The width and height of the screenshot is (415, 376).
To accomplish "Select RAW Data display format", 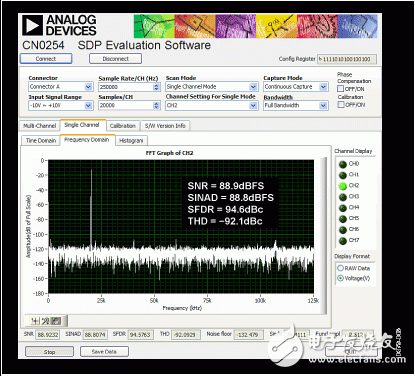I will [x=340, y=268].
